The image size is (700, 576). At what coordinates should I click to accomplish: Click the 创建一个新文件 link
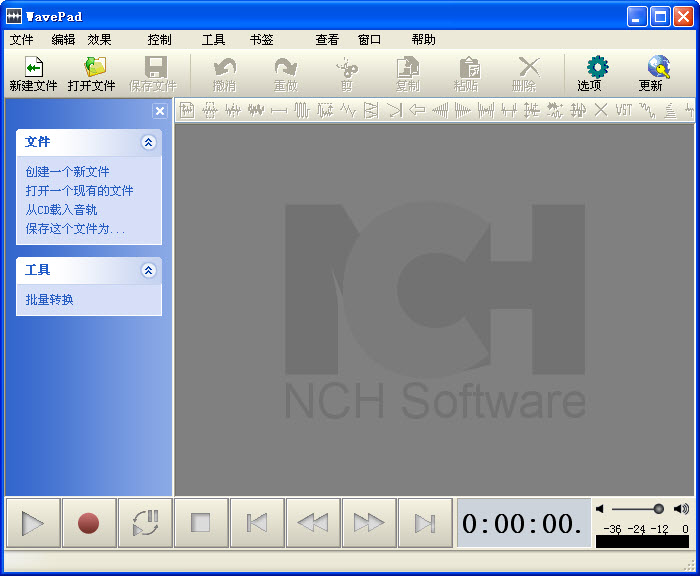coord(68,172)
